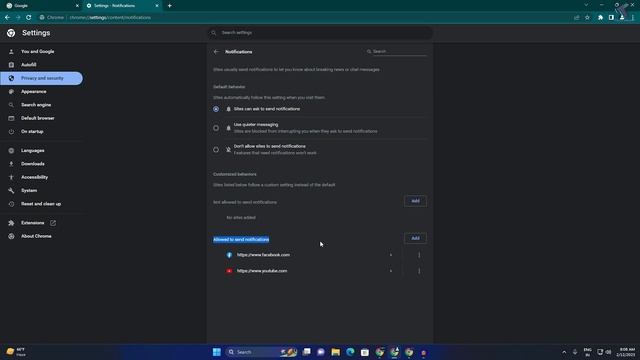The image size is (640, 360).
Task: Bookmark this page with star icon
Action: [587, 18]
